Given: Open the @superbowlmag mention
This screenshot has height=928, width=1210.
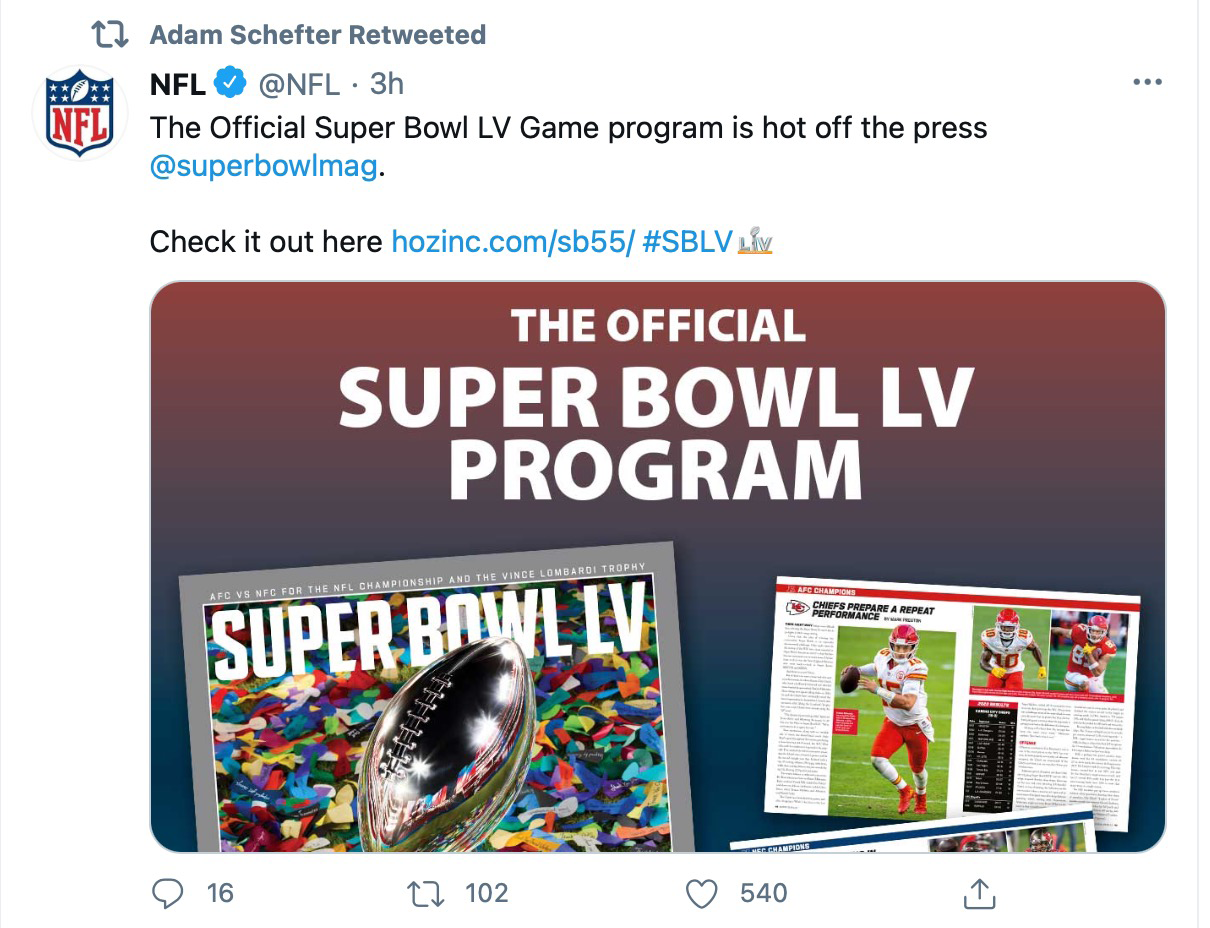Looking at the screenshot, I should tap(264, 166).
